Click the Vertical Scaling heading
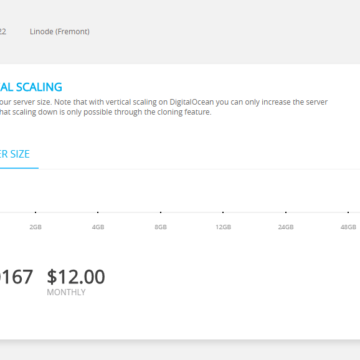 31,87
